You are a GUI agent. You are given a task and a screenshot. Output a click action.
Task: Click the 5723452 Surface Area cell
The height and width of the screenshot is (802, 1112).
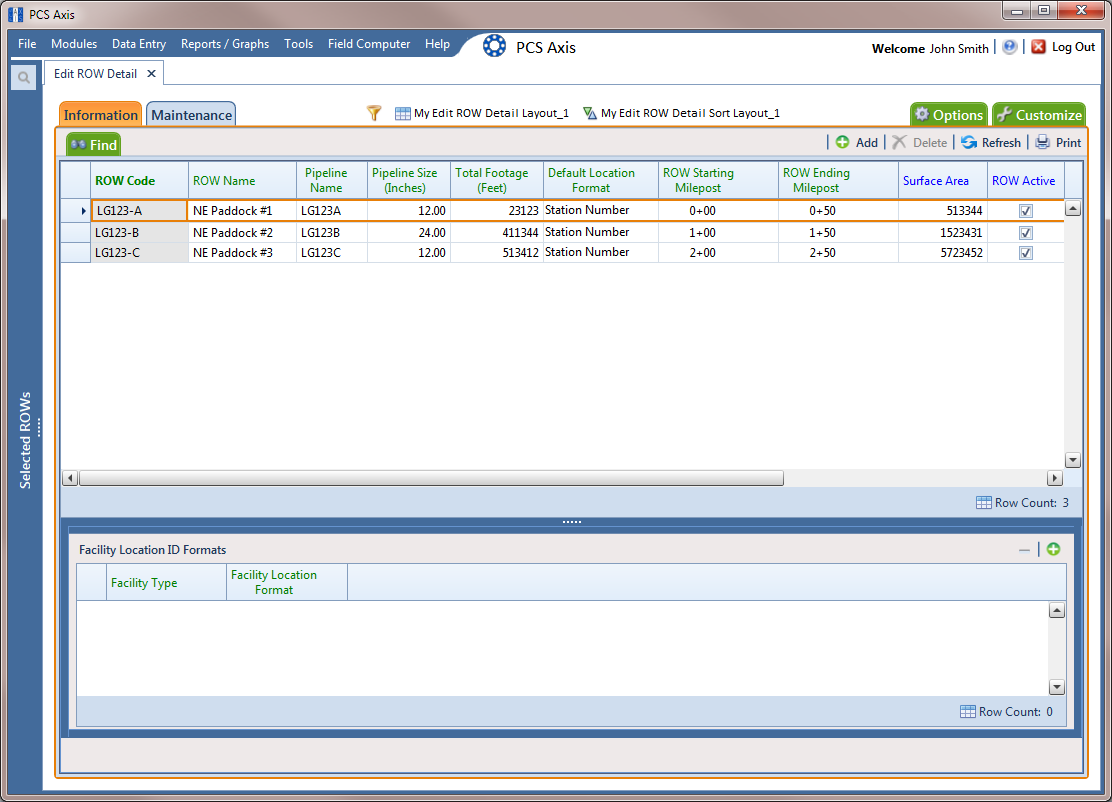(943, 253)
